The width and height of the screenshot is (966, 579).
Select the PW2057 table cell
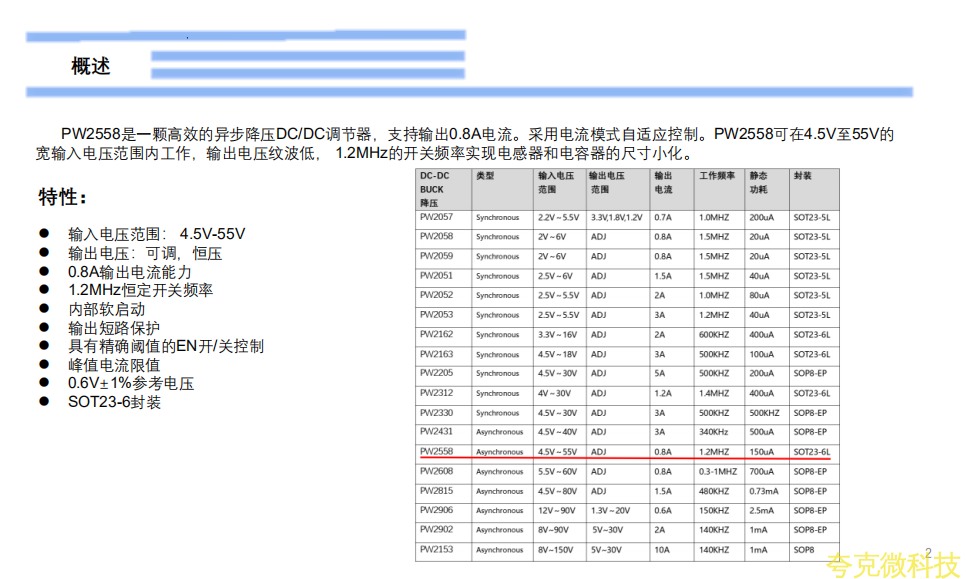(x=436, y=217)
